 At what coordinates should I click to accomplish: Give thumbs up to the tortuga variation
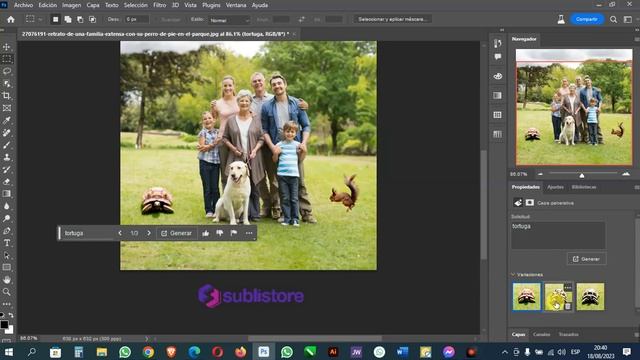(x=205, y=233)
